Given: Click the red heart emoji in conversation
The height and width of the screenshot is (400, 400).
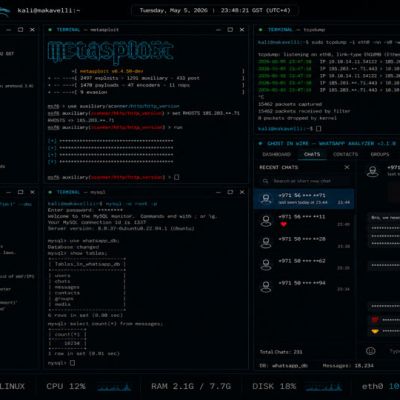Looking at the screenshot, I should point(375,320).
